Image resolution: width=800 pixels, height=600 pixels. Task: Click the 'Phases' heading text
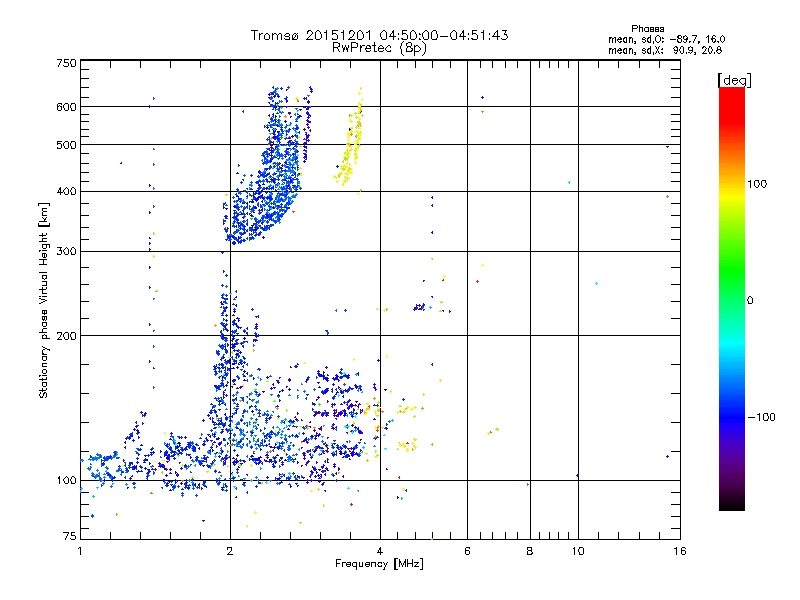click(647, 29)
